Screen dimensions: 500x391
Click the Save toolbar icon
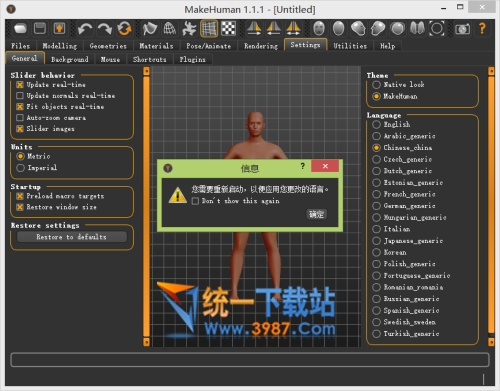(40, 29)
